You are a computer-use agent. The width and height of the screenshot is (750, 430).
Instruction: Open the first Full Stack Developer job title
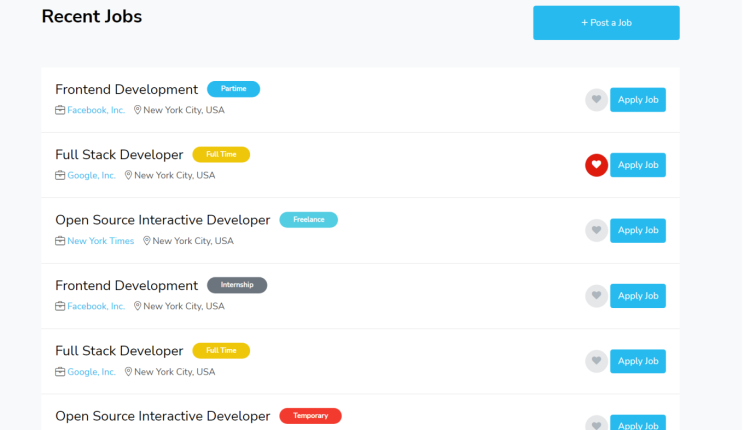coord(119,155)
